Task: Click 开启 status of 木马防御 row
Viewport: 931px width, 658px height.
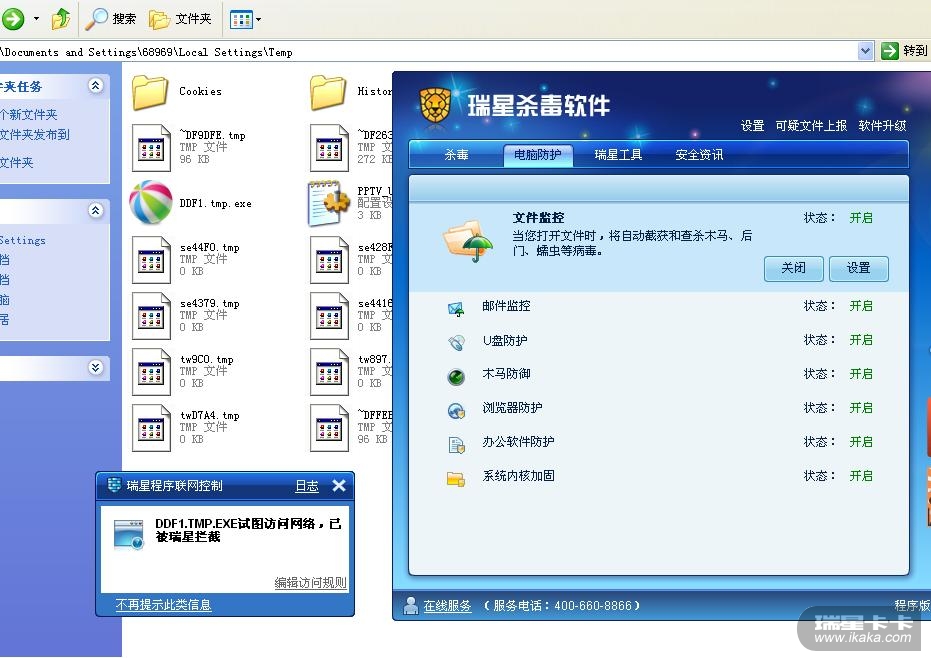Action: click(x=860, y=374)
